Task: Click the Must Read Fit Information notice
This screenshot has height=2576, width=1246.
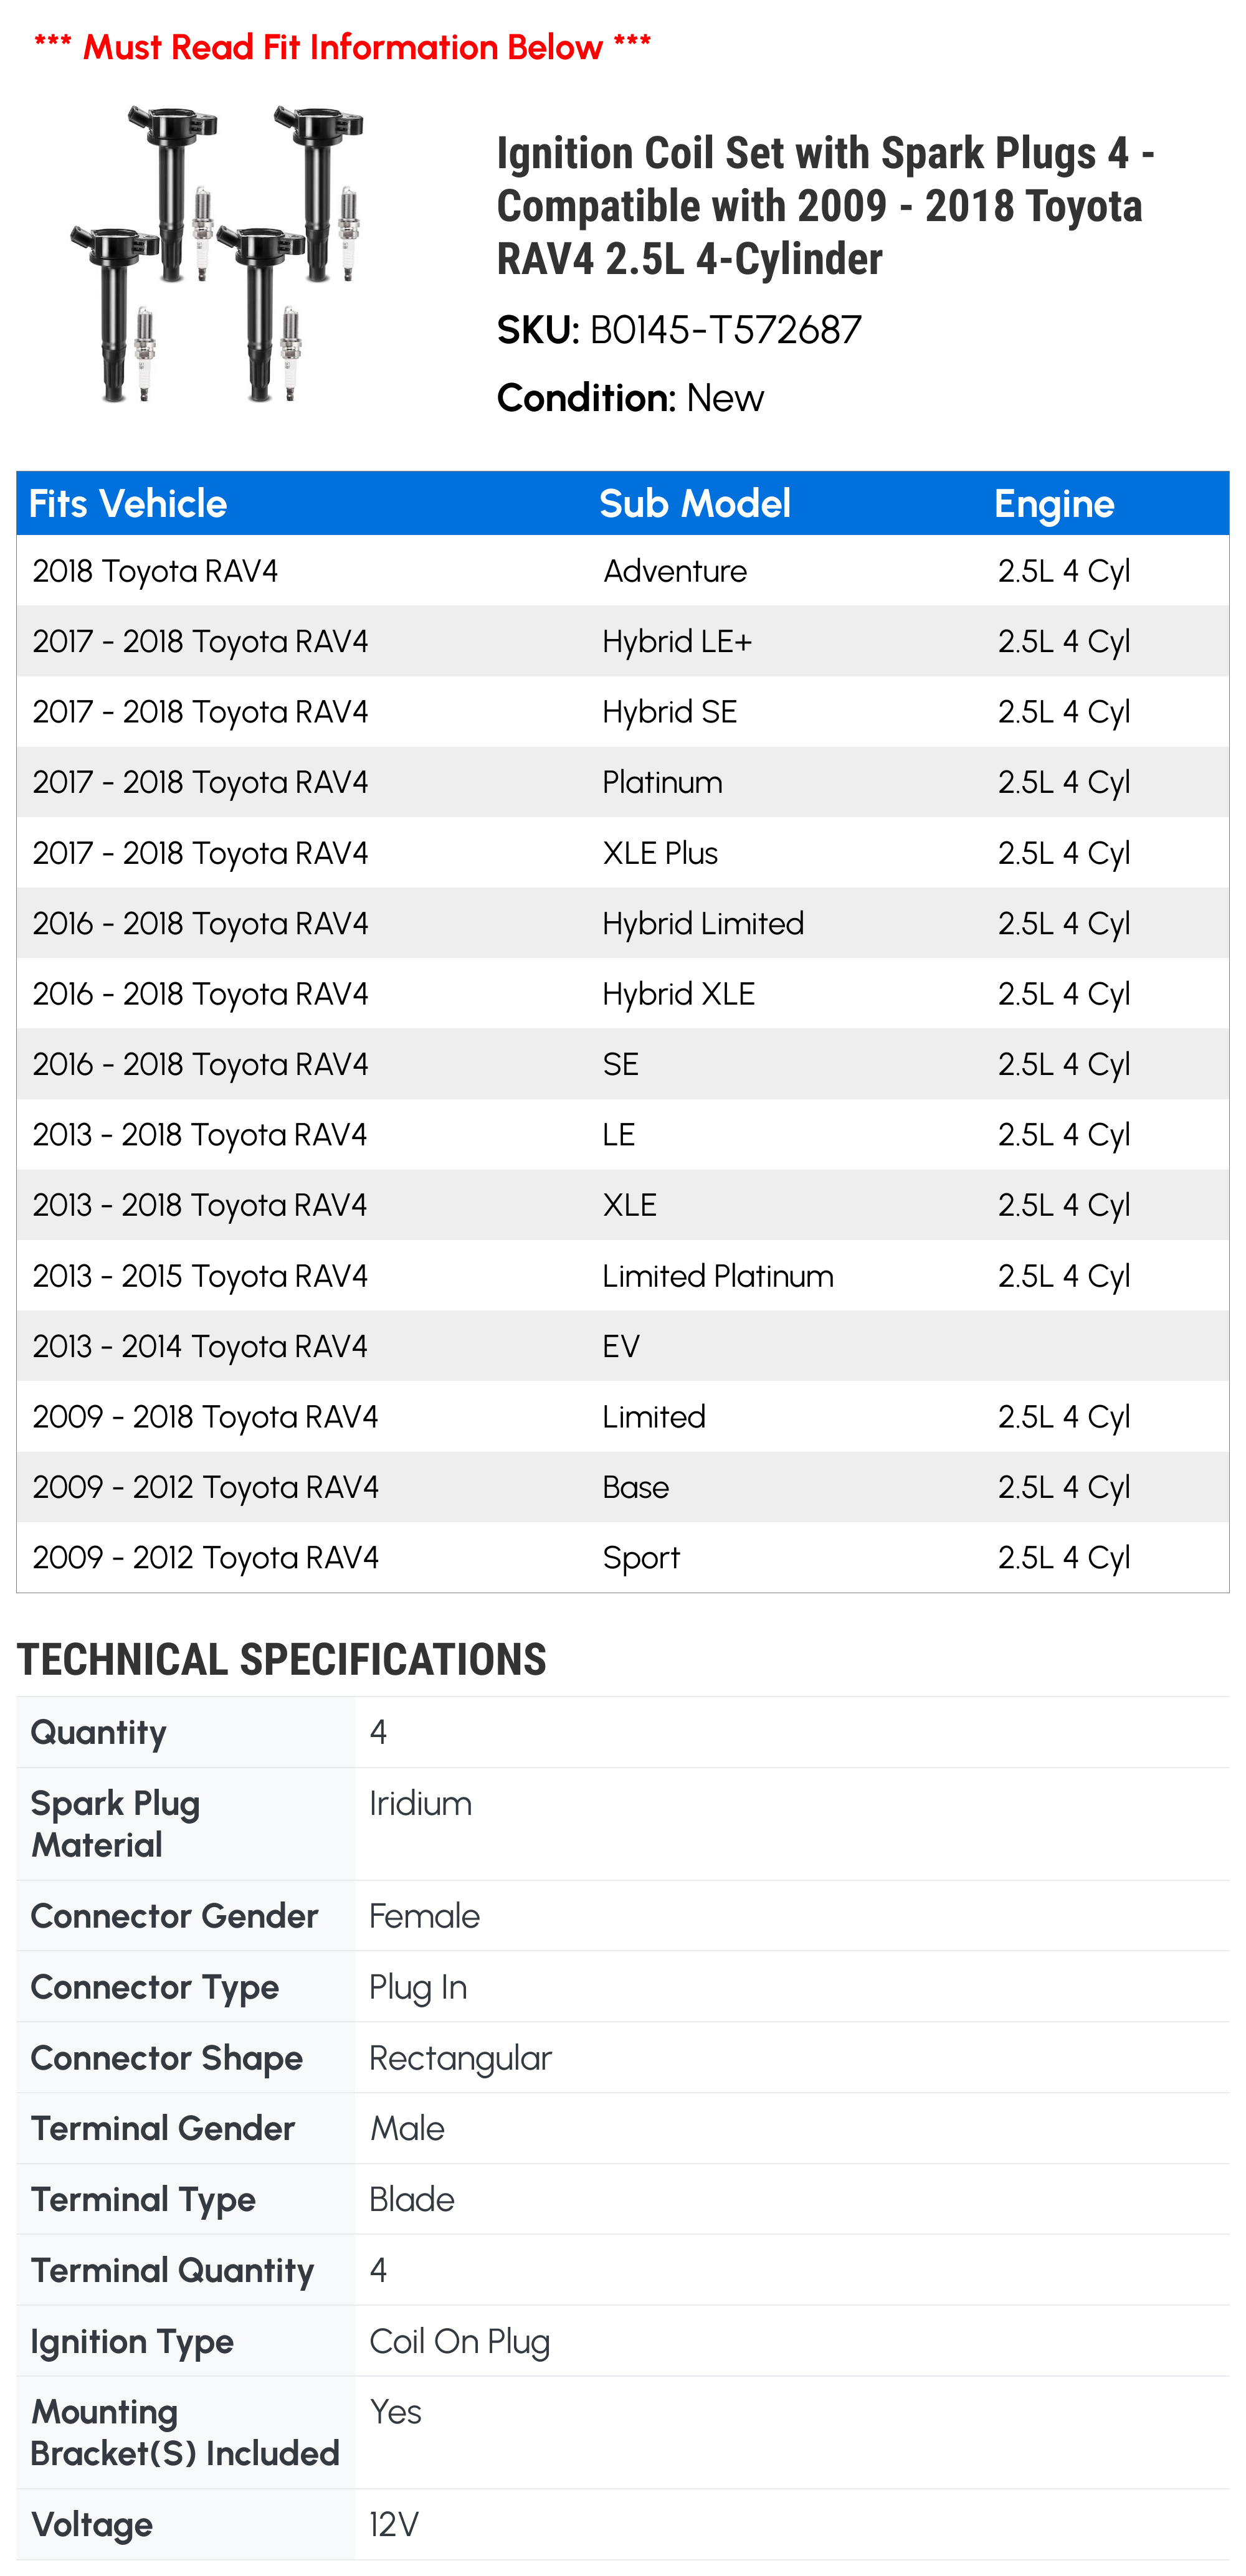Action: coord(342,46)
